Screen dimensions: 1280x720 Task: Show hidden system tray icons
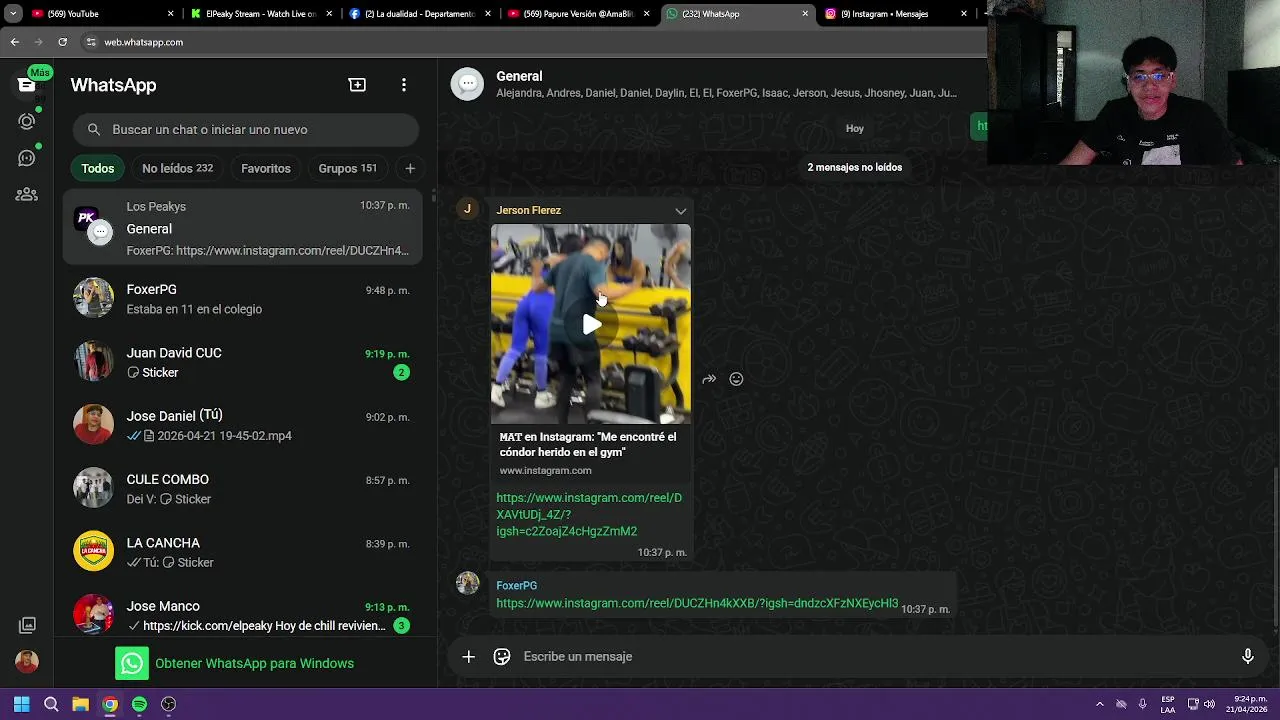[x=1099, y=704]
